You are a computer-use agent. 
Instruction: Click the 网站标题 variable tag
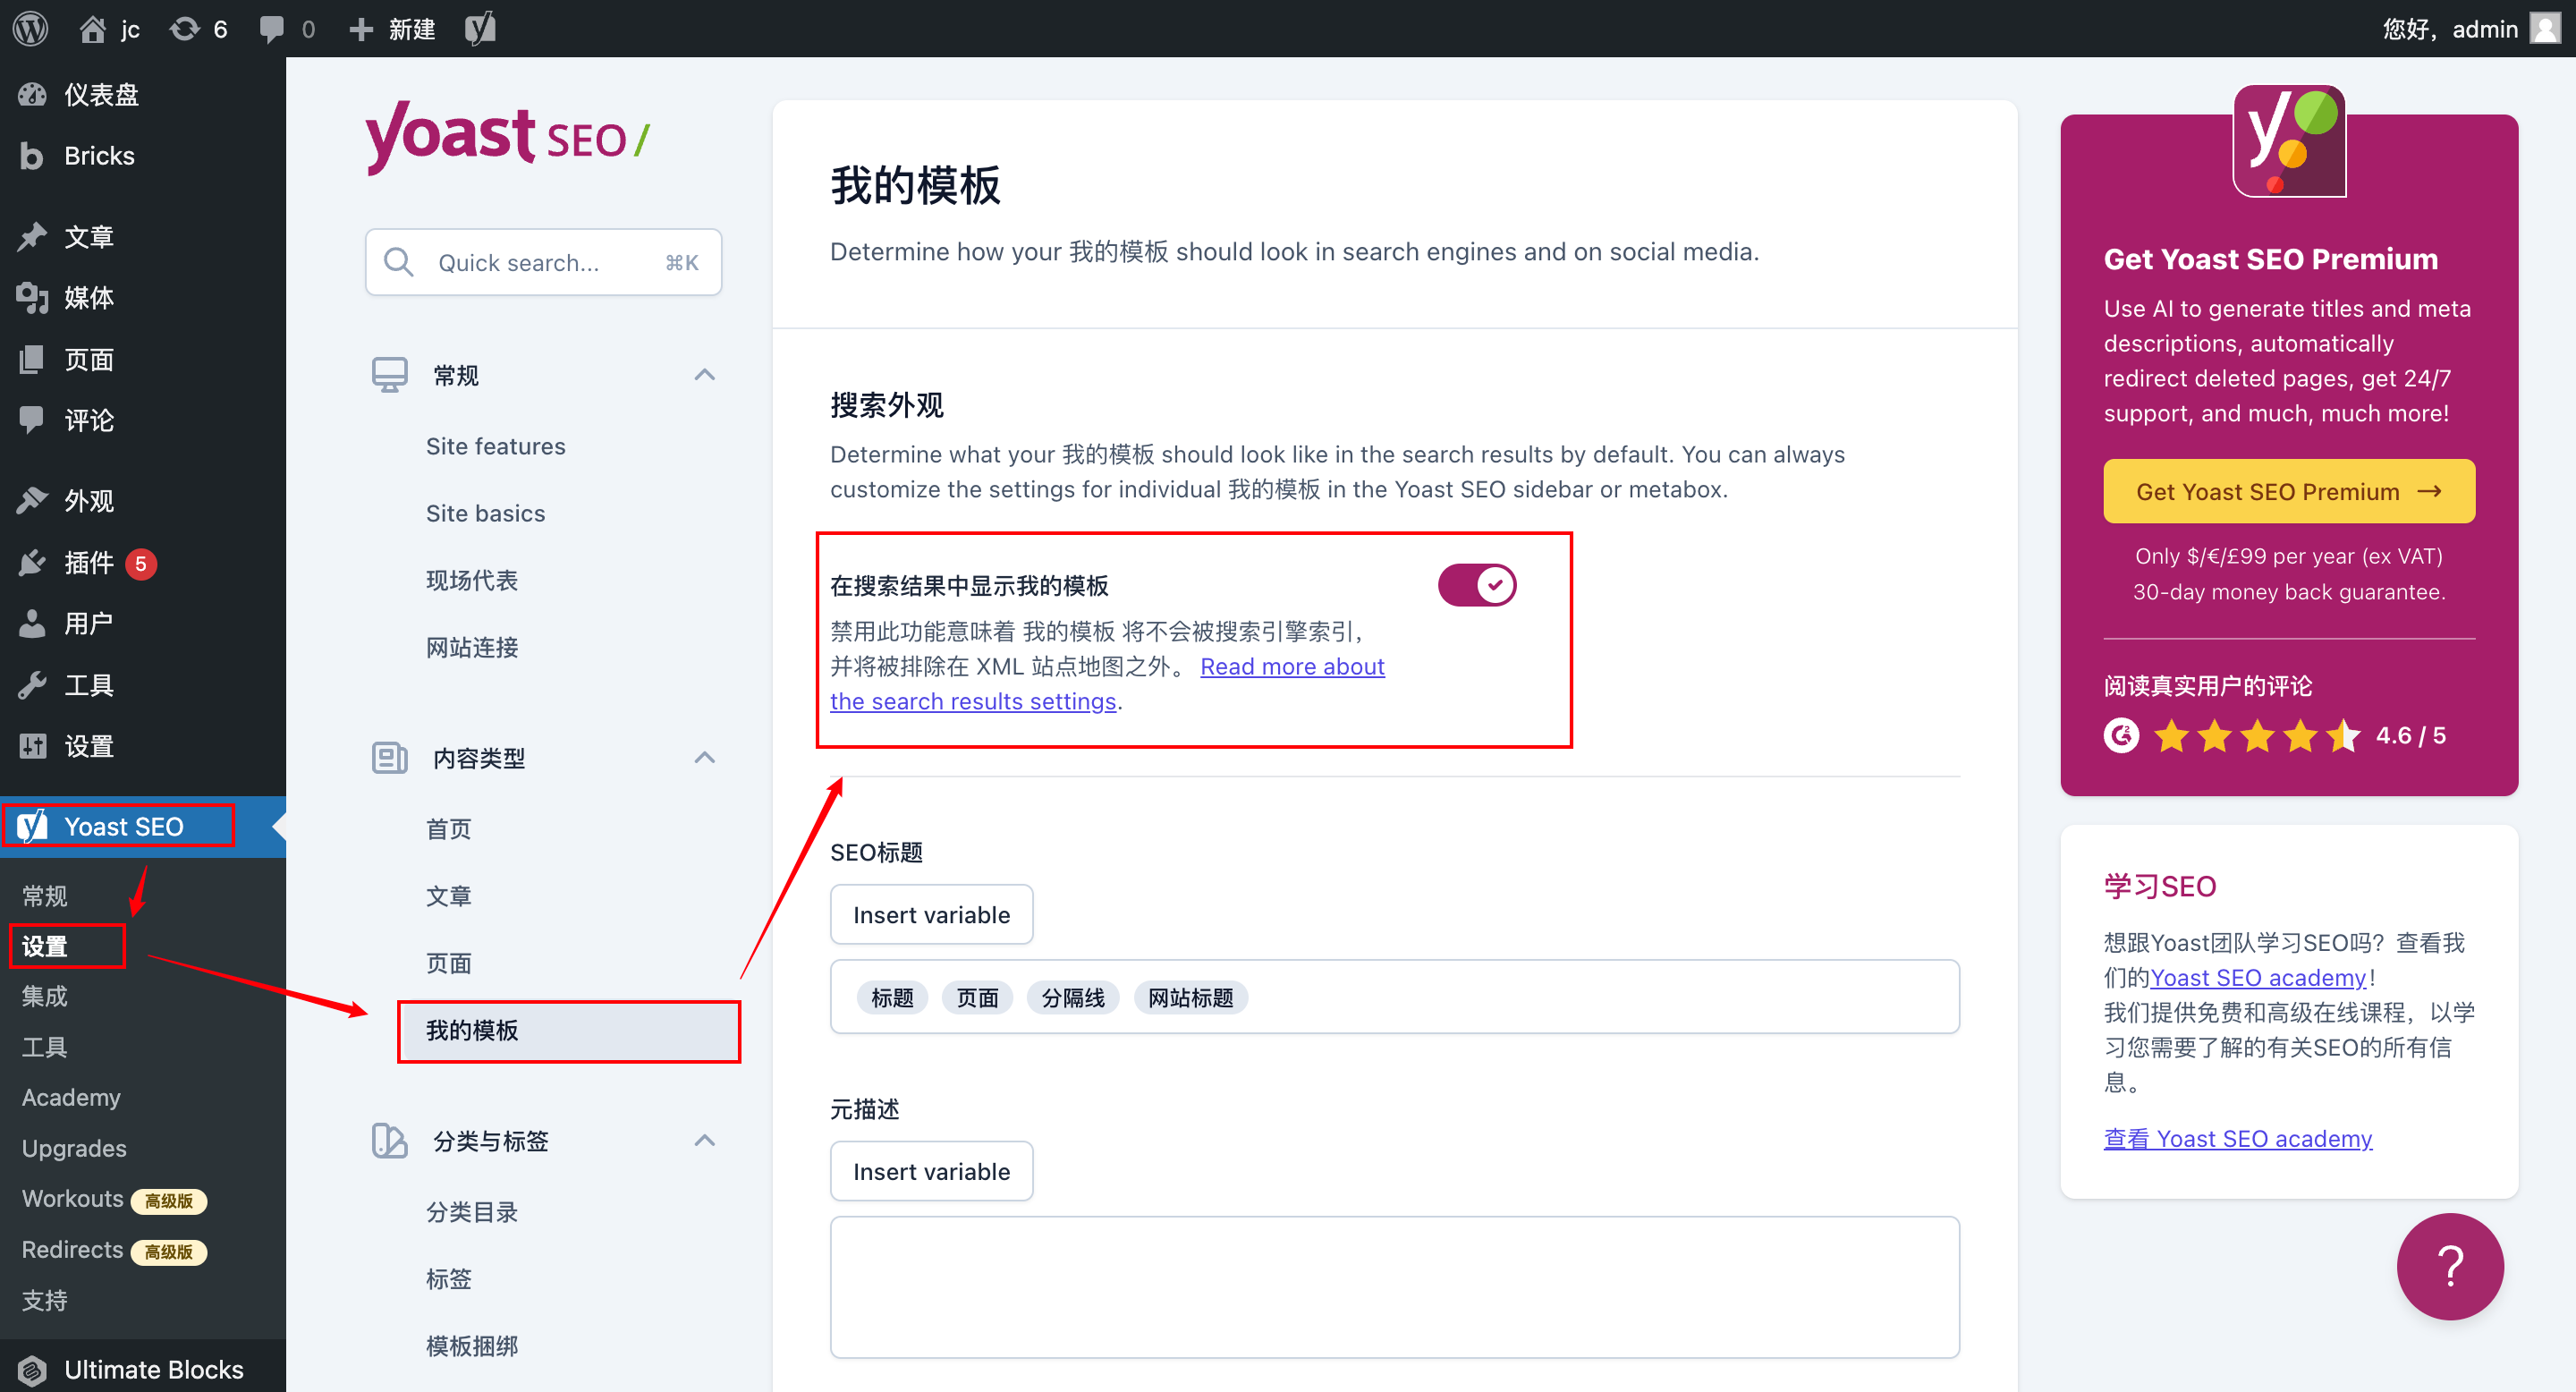tap(1190, 997)
